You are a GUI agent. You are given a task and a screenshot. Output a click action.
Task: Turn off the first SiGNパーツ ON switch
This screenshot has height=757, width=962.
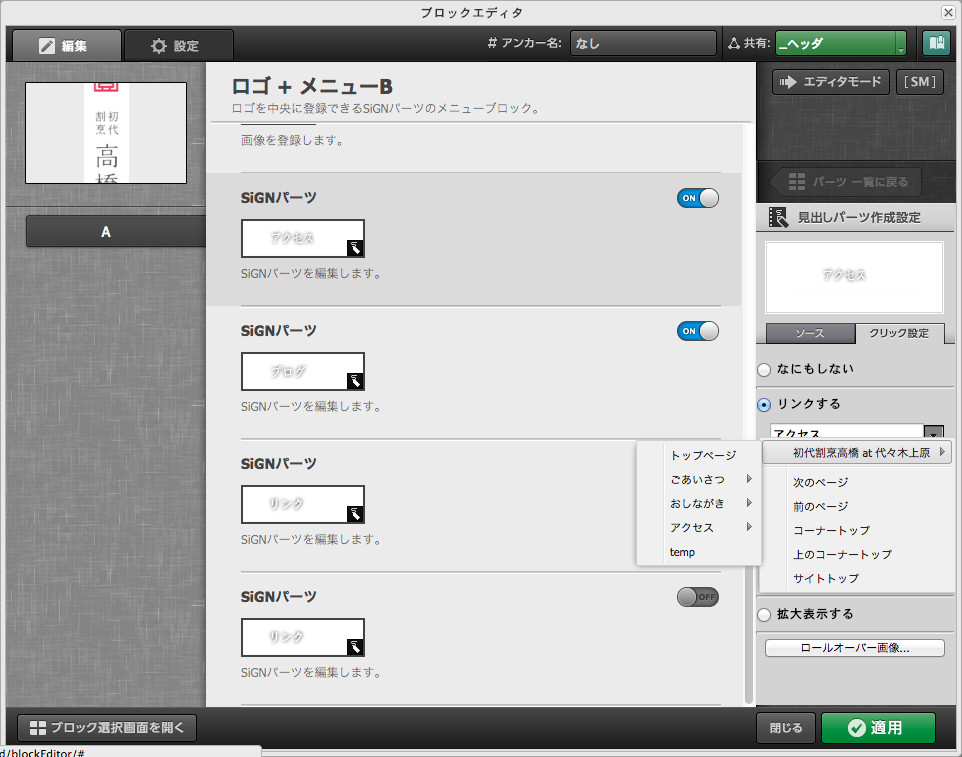point(697,198)
